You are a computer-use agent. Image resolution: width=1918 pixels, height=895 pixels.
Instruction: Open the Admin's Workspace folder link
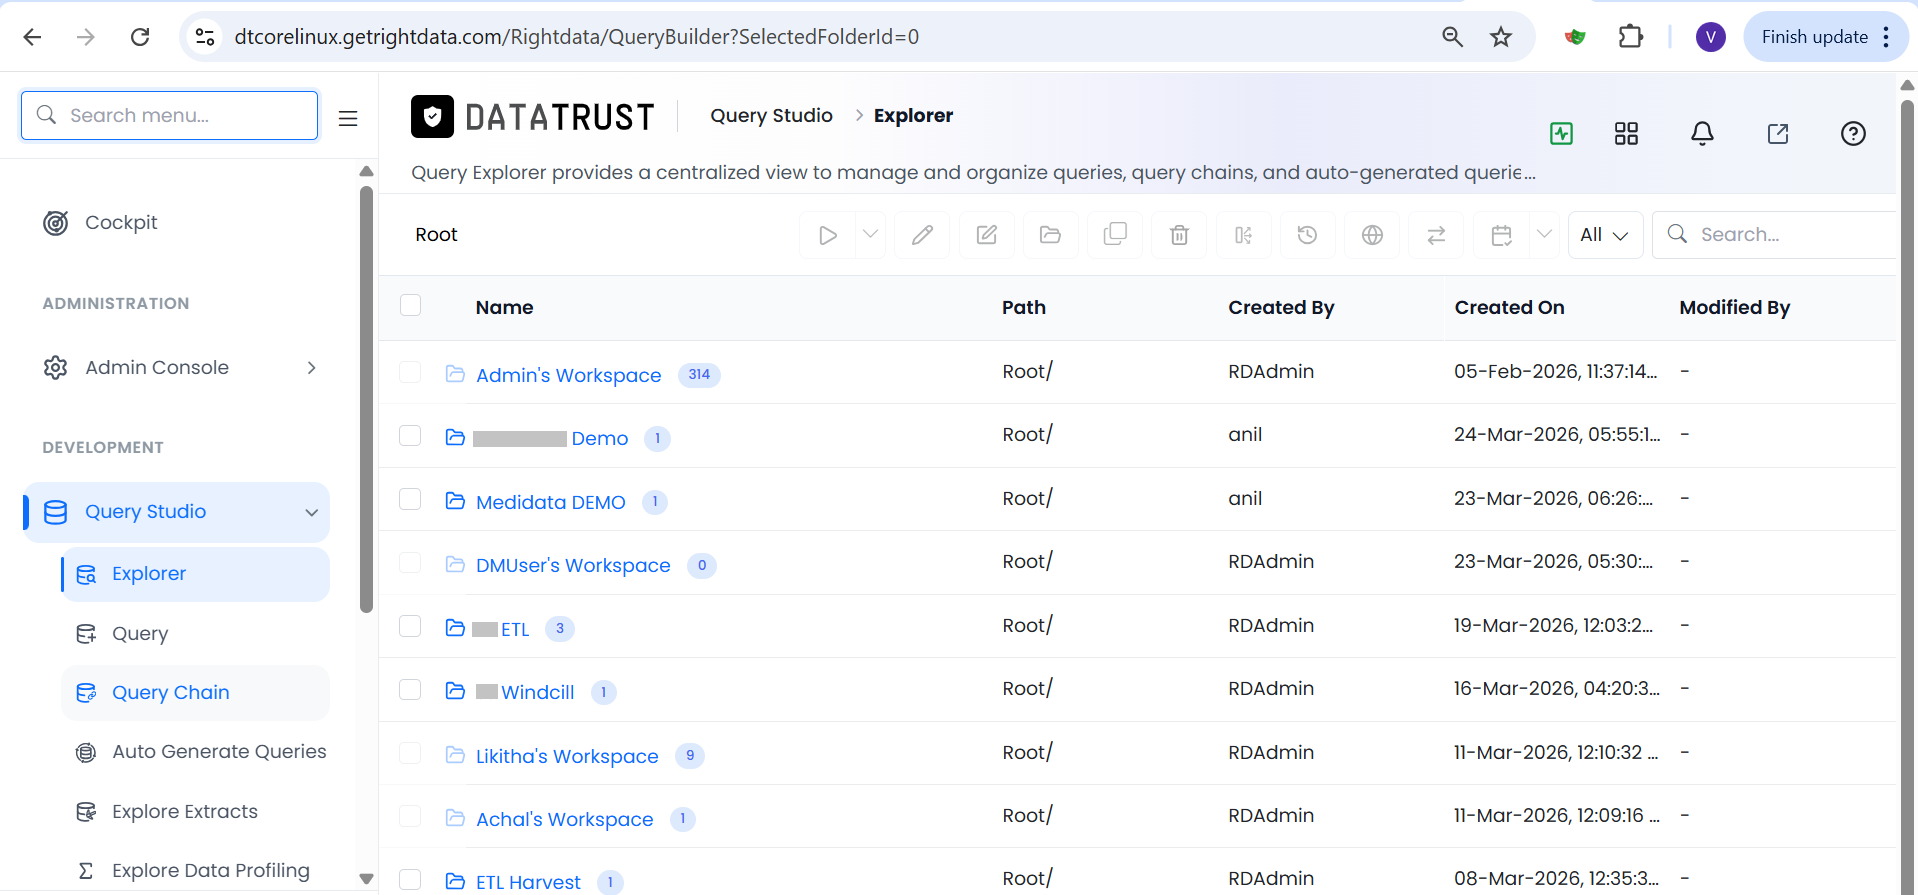pyautogui.click(x=568, y=375)
